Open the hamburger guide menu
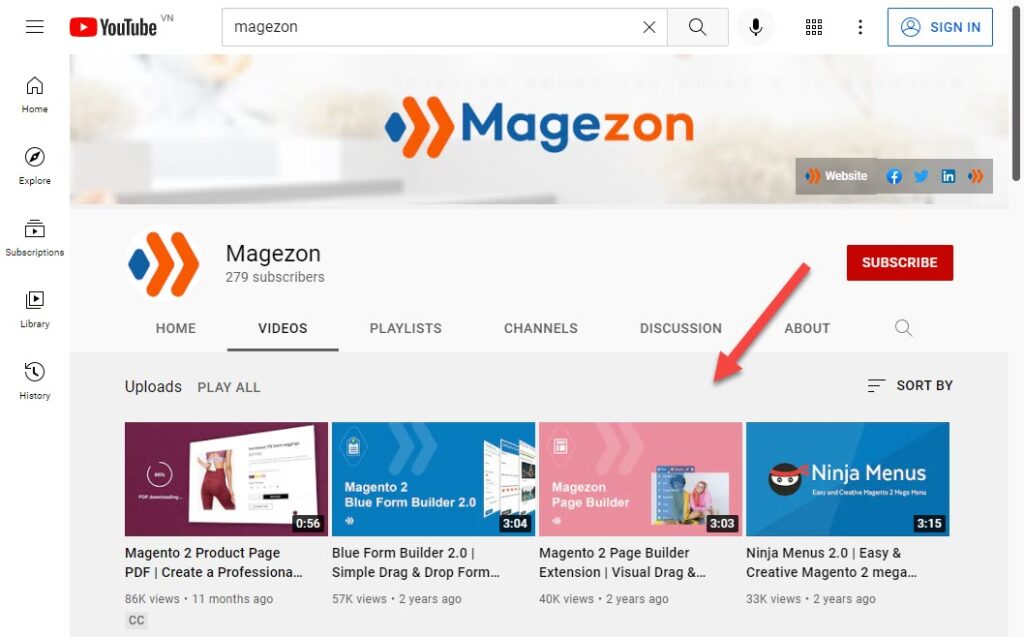1024x637 pixels. [35, 27]
